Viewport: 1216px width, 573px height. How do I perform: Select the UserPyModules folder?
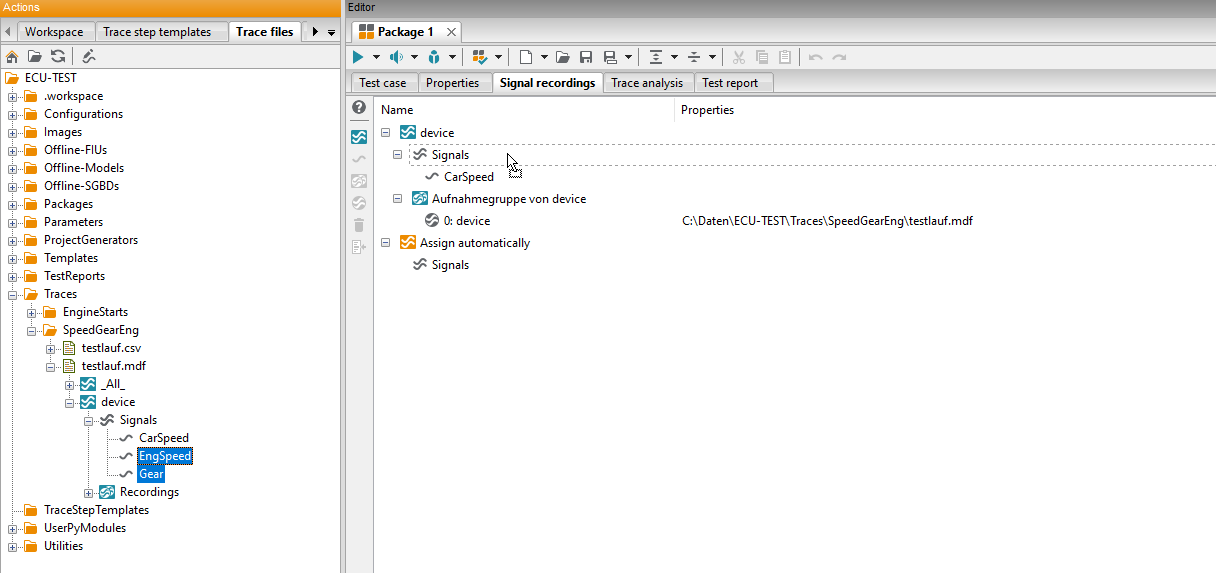[85, 528]
